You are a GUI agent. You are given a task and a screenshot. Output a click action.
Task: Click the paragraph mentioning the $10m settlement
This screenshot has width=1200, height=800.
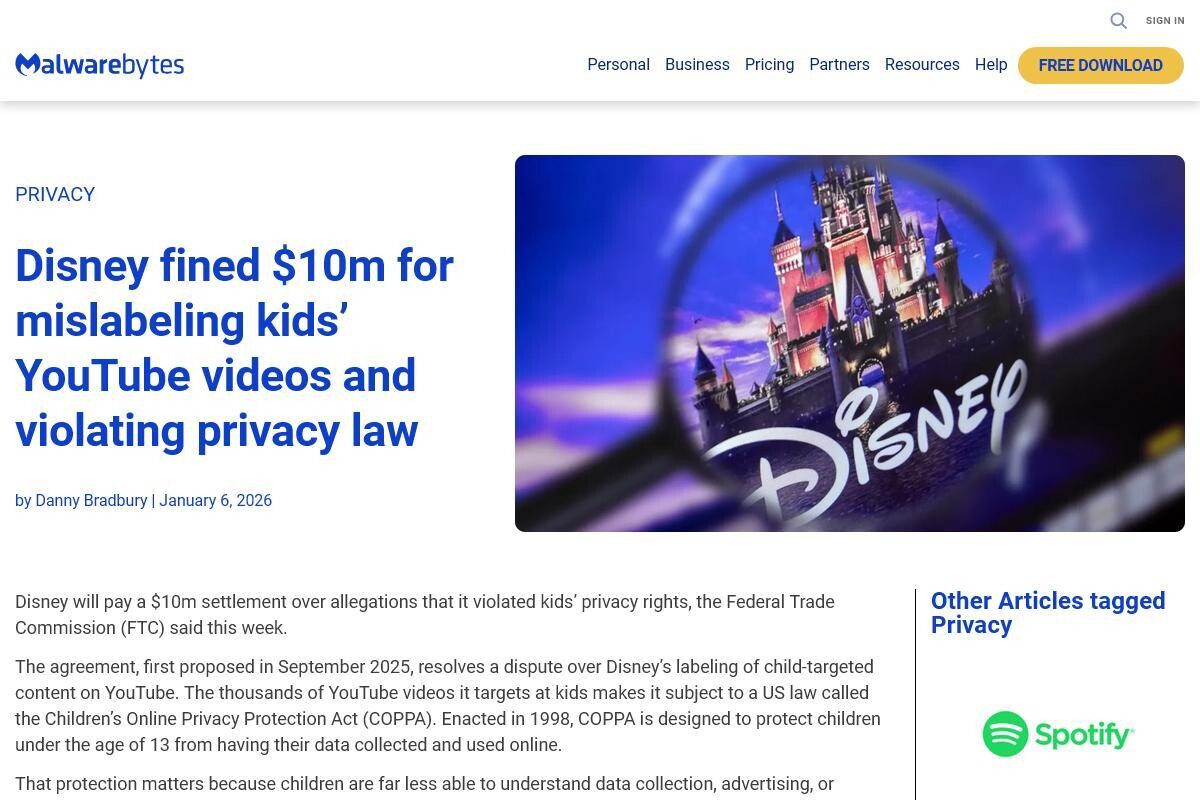tap(425, 615)
